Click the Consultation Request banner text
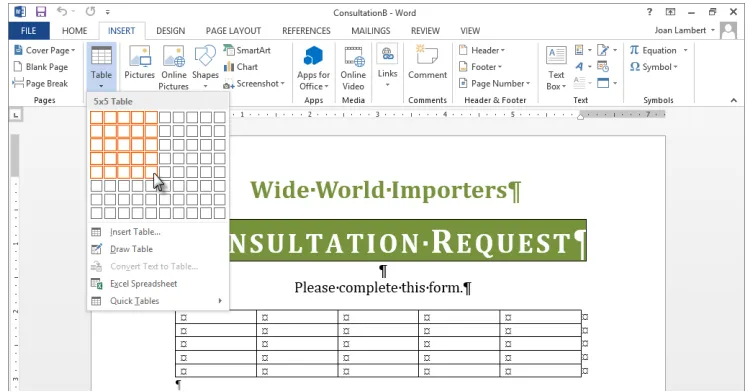The image size is (752, 392). click(x=408, y=241)
